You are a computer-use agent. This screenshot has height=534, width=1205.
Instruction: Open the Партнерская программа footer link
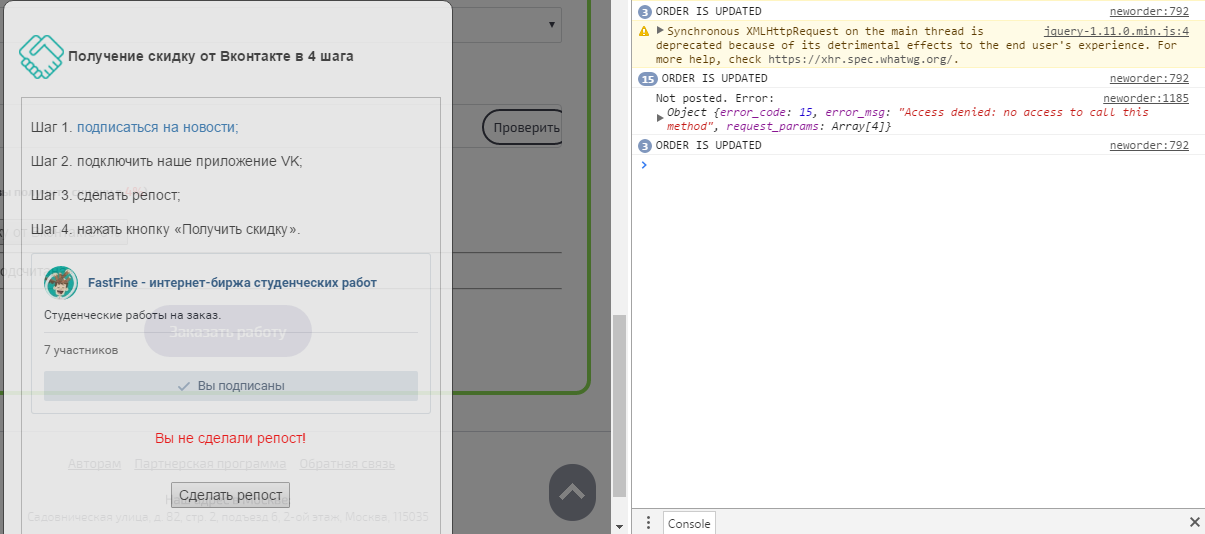[x=210, y=464]
